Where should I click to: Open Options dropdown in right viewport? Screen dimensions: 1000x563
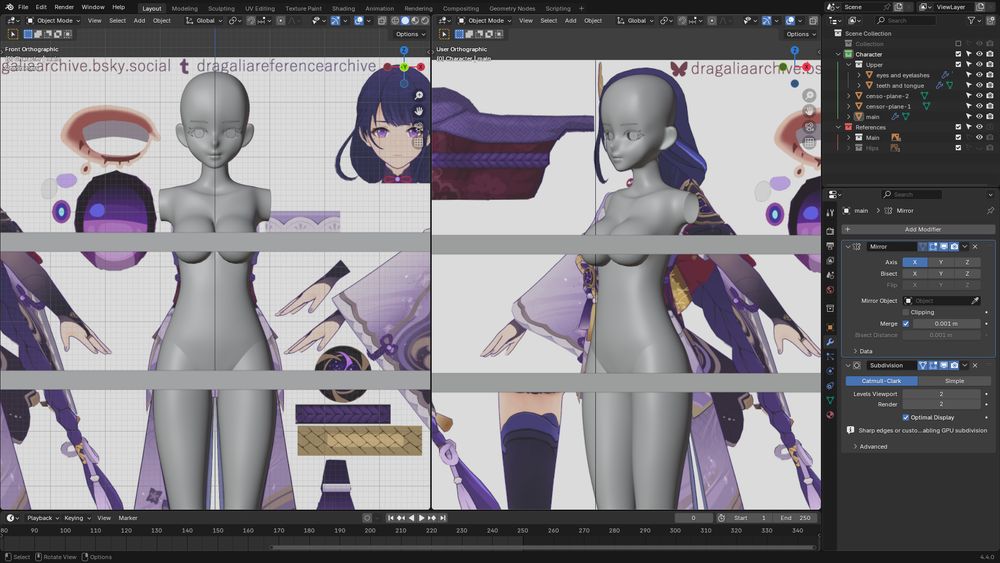[800, 34]
